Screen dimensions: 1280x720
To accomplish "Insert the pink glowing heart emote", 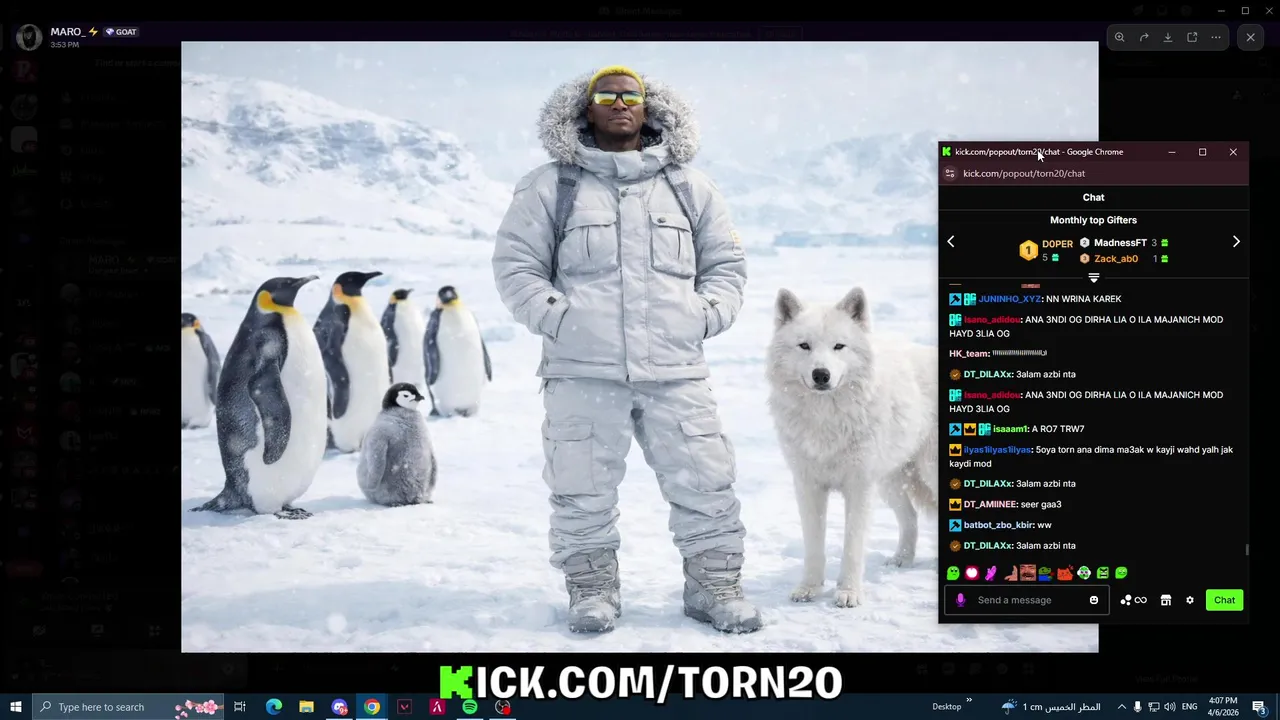I will tap(971, 573).
